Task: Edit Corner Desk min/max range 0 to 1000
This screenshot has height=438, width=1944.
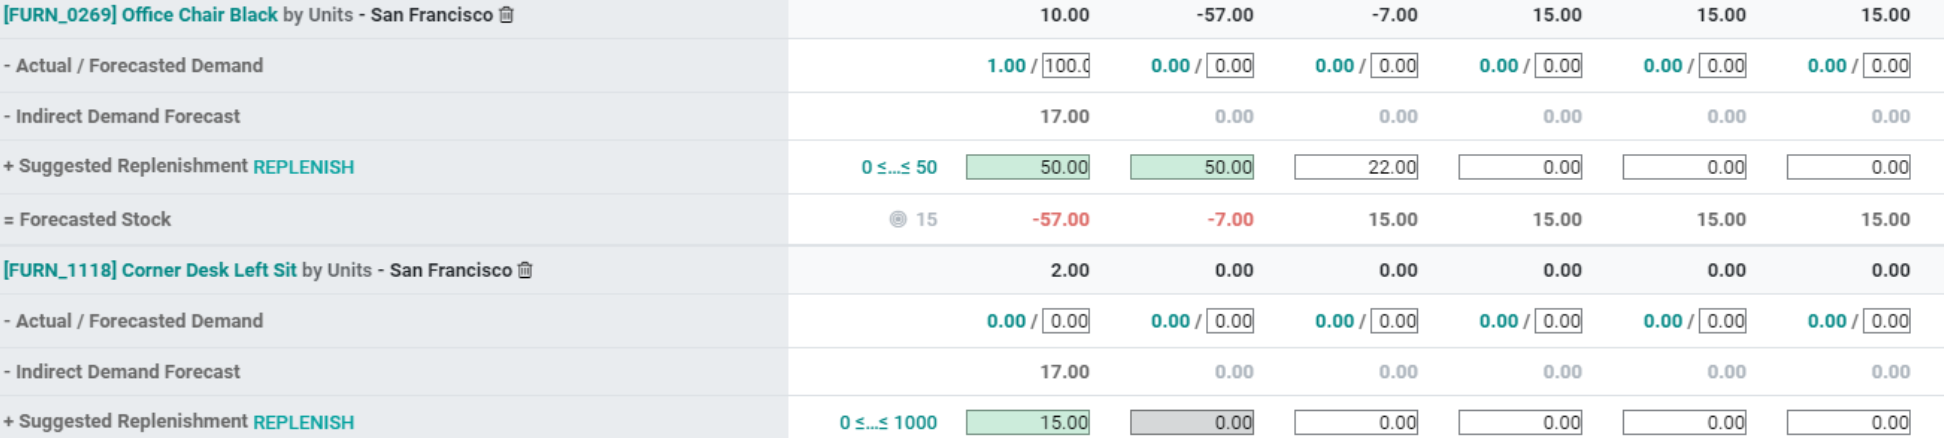Action: [x=888, y=422]
